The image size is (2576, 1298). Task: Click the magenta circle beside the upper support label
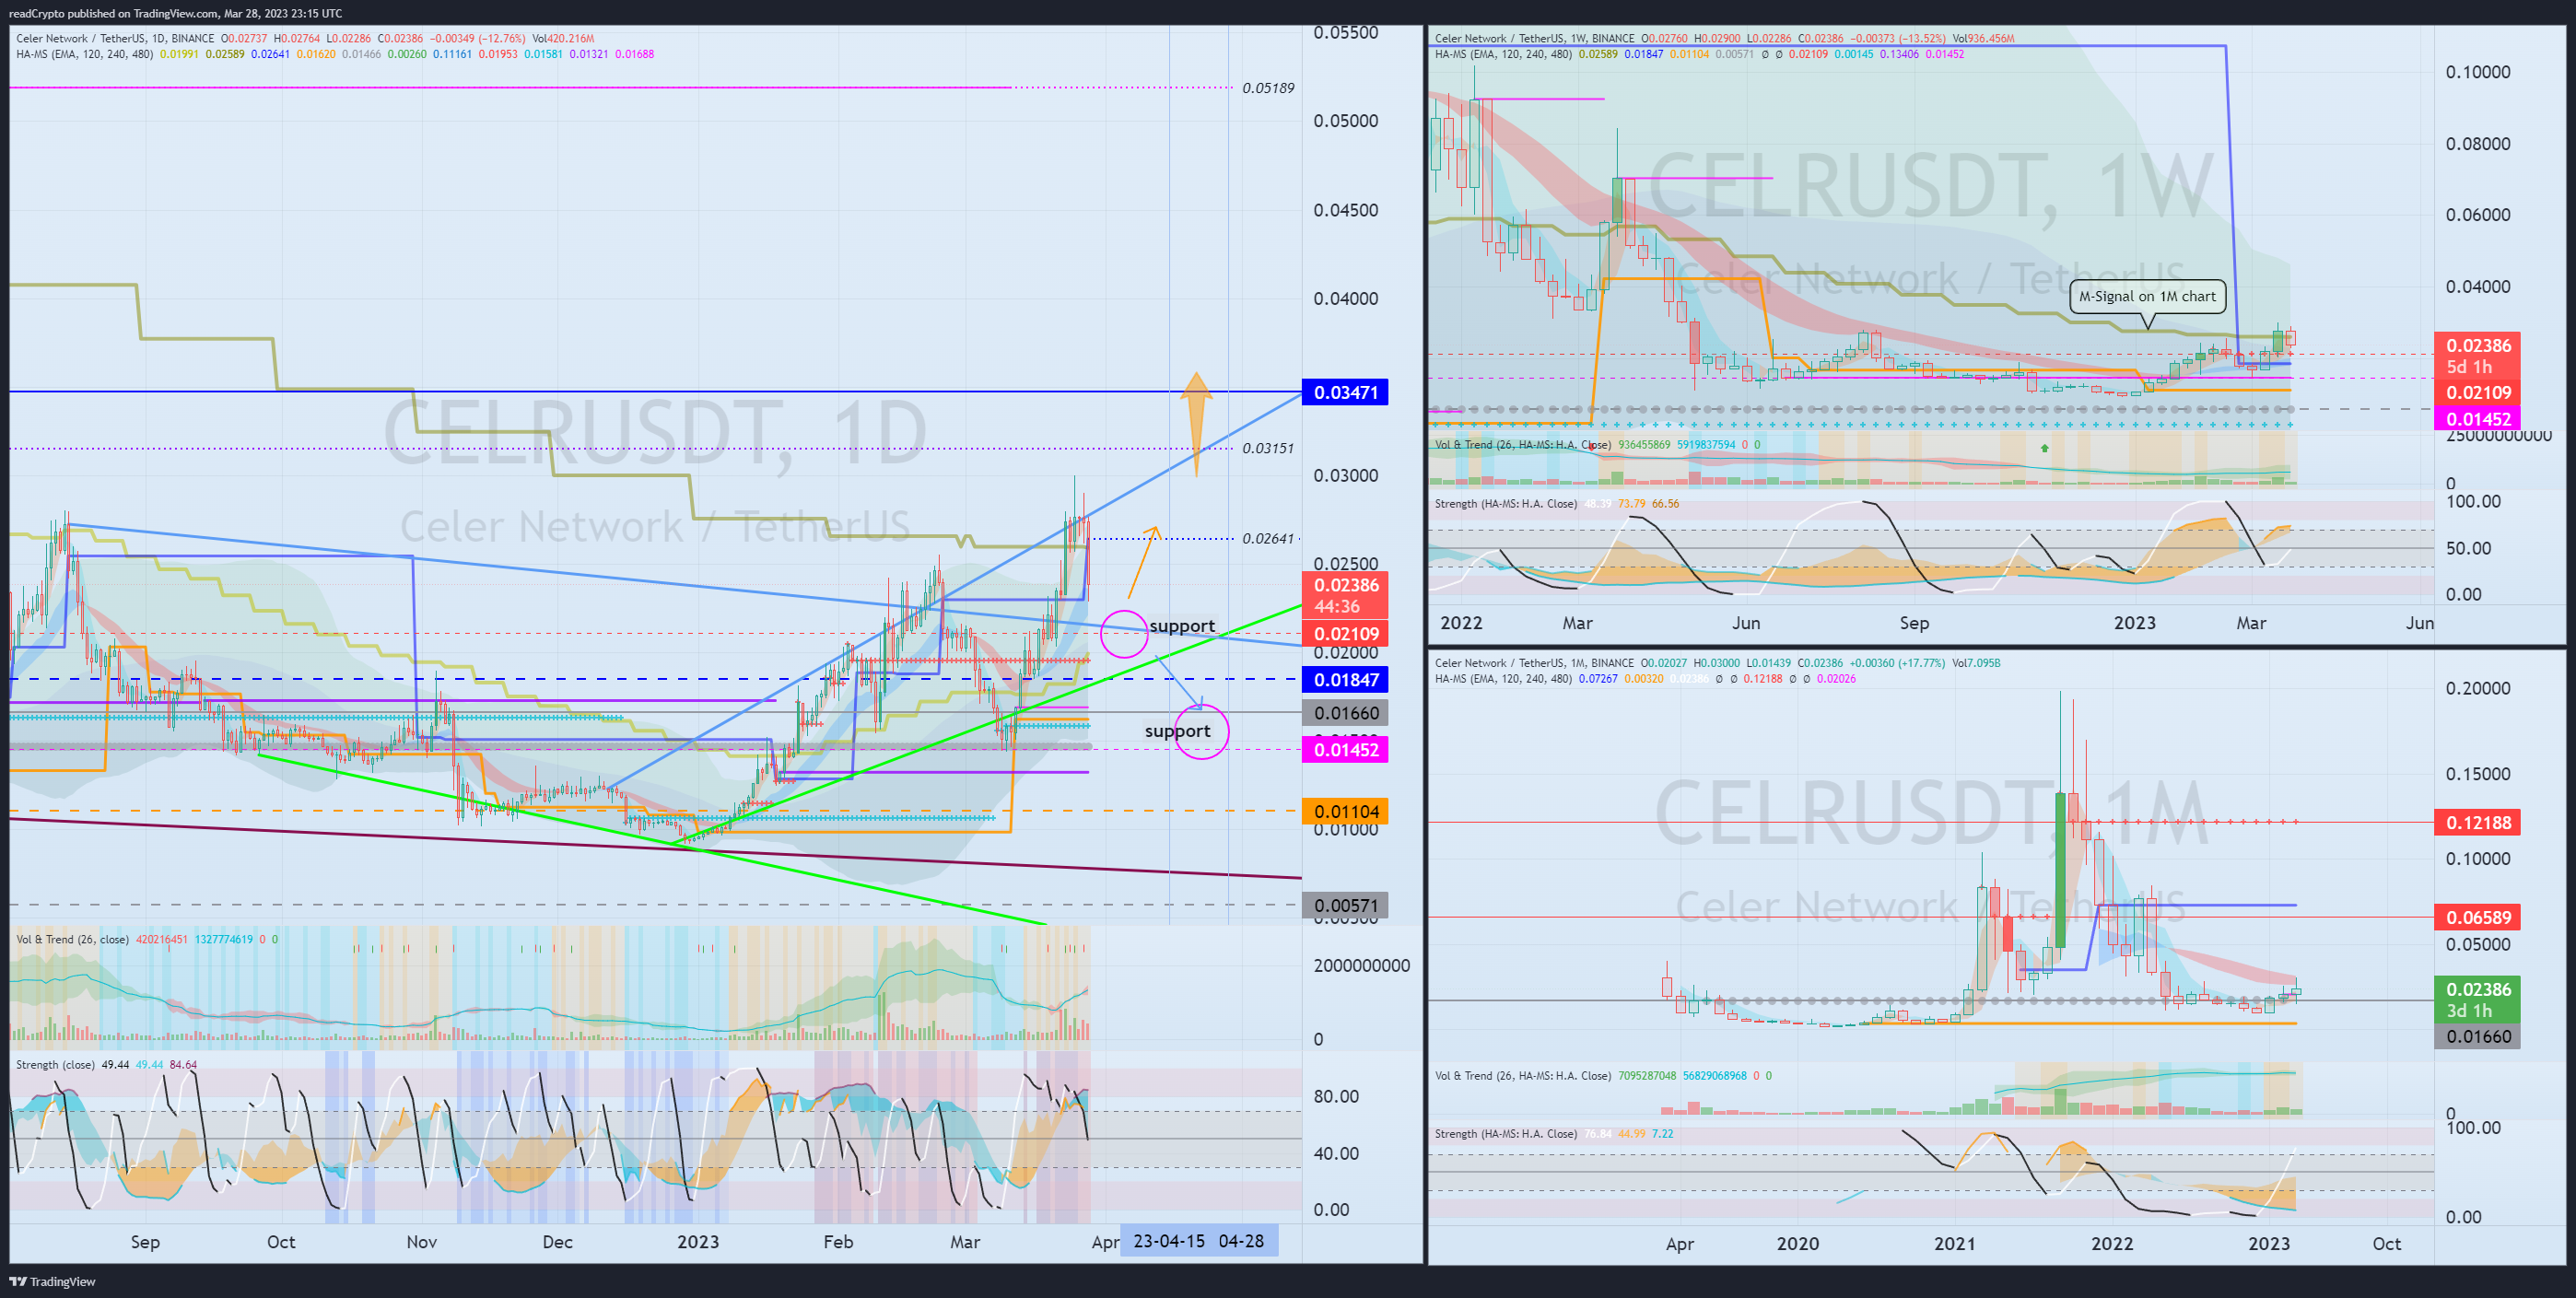pyautogui.click(x=1124, y=633)
